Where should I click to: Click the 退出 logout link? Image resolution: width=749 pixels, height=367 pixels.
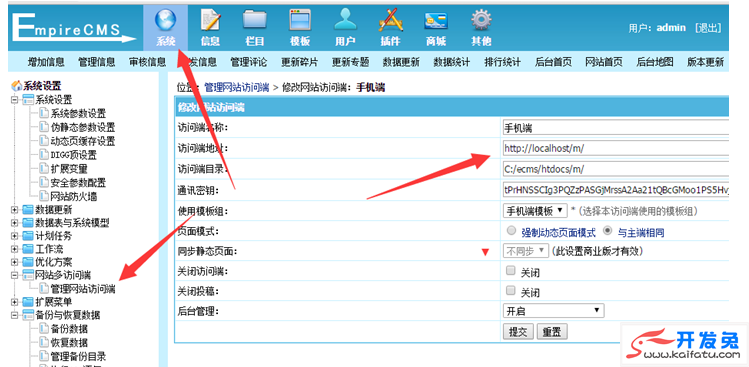click(x=708, y=28)
